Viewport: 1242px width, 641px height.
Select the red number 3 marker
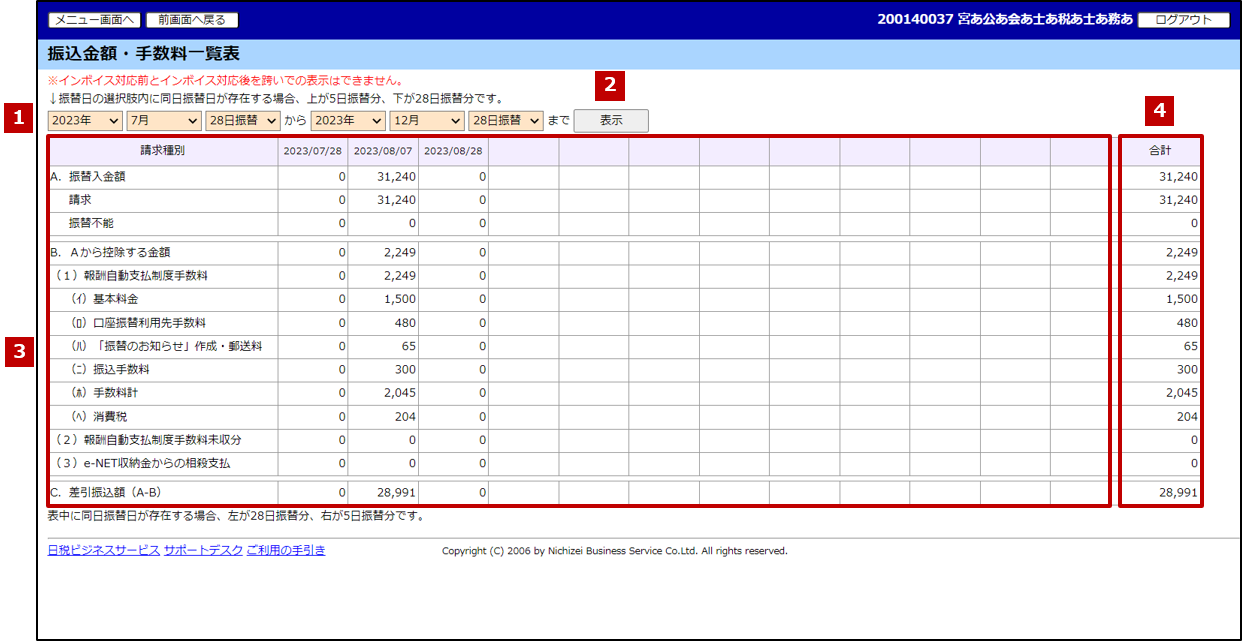tap(18, 352)
